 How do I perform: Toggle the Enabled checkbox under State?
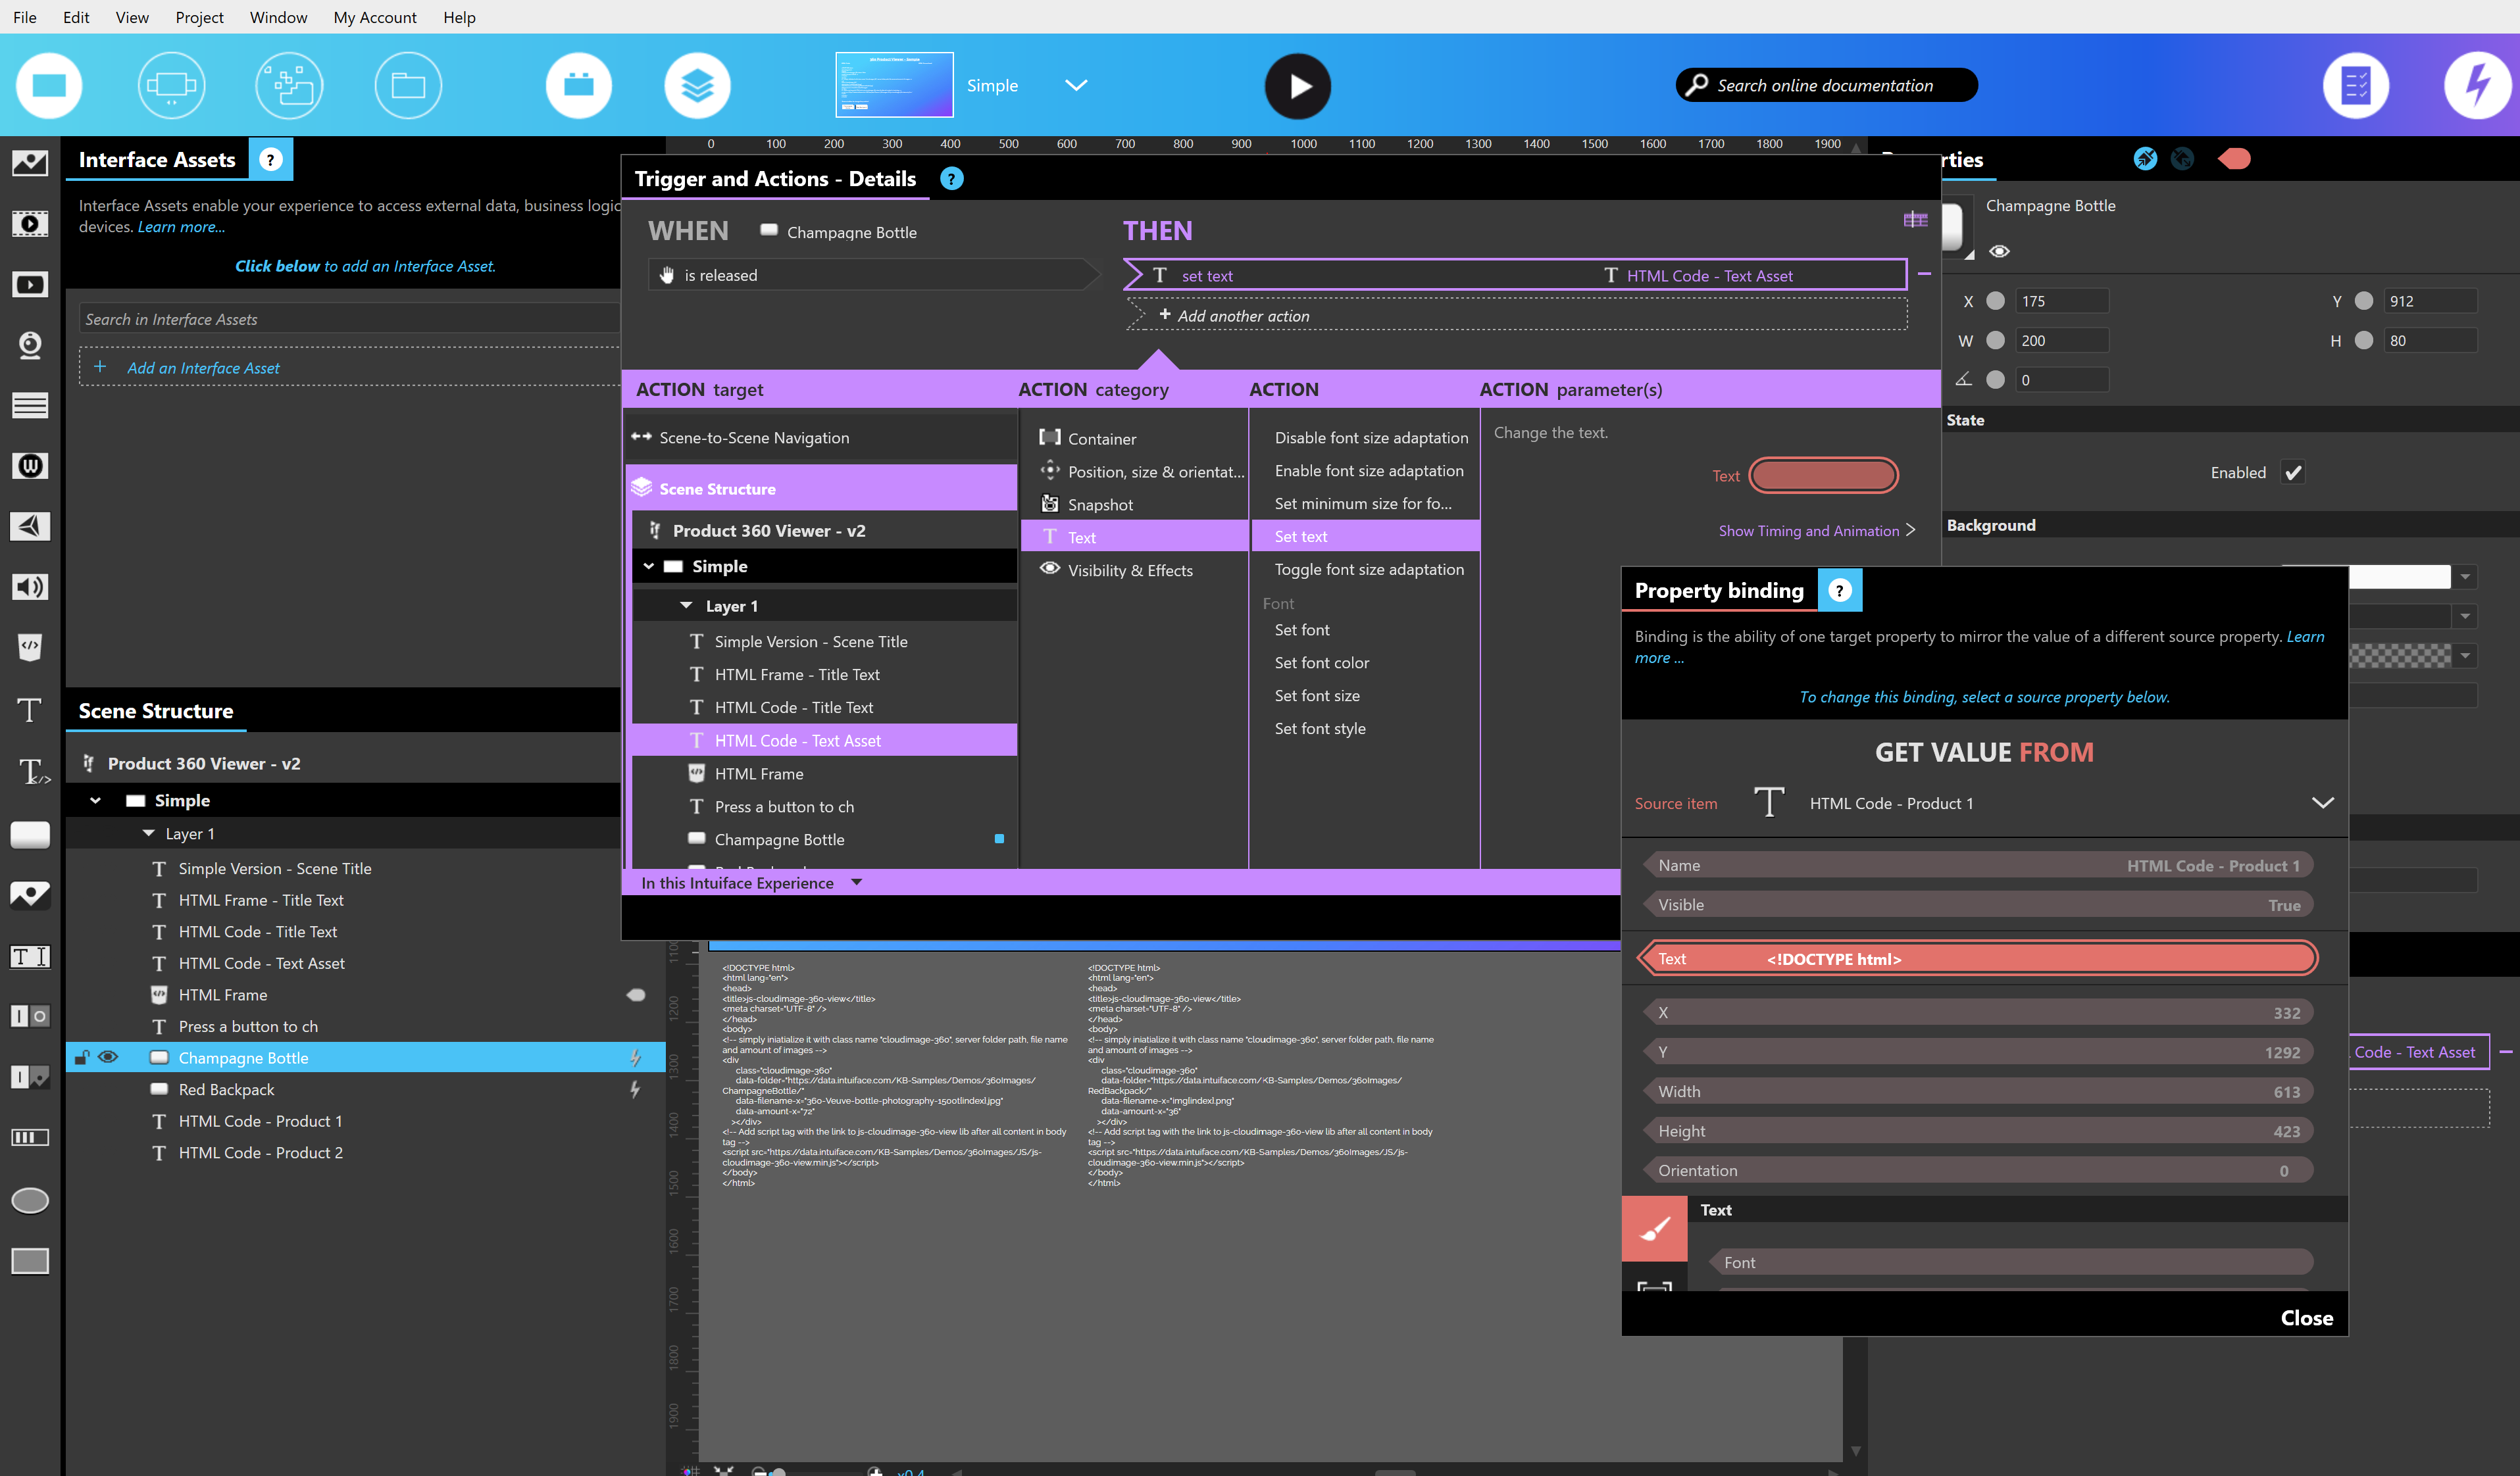[x=2293, y=472]
